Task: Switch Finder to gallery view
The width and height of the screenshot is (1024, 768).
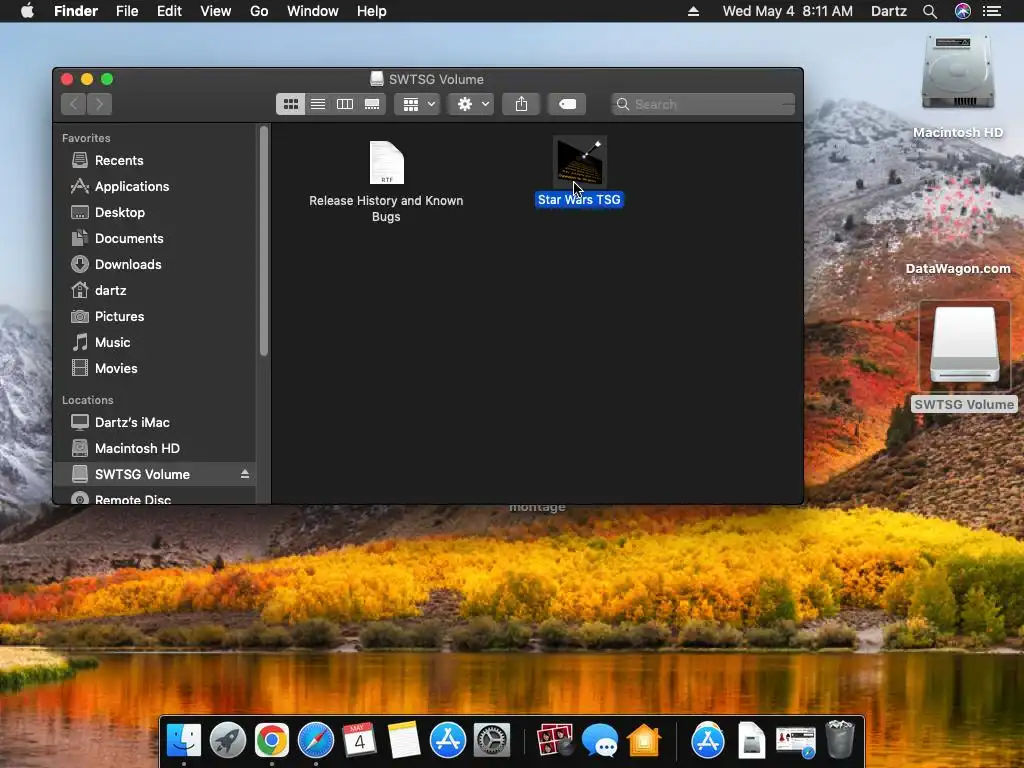Action: pos(372,104)
